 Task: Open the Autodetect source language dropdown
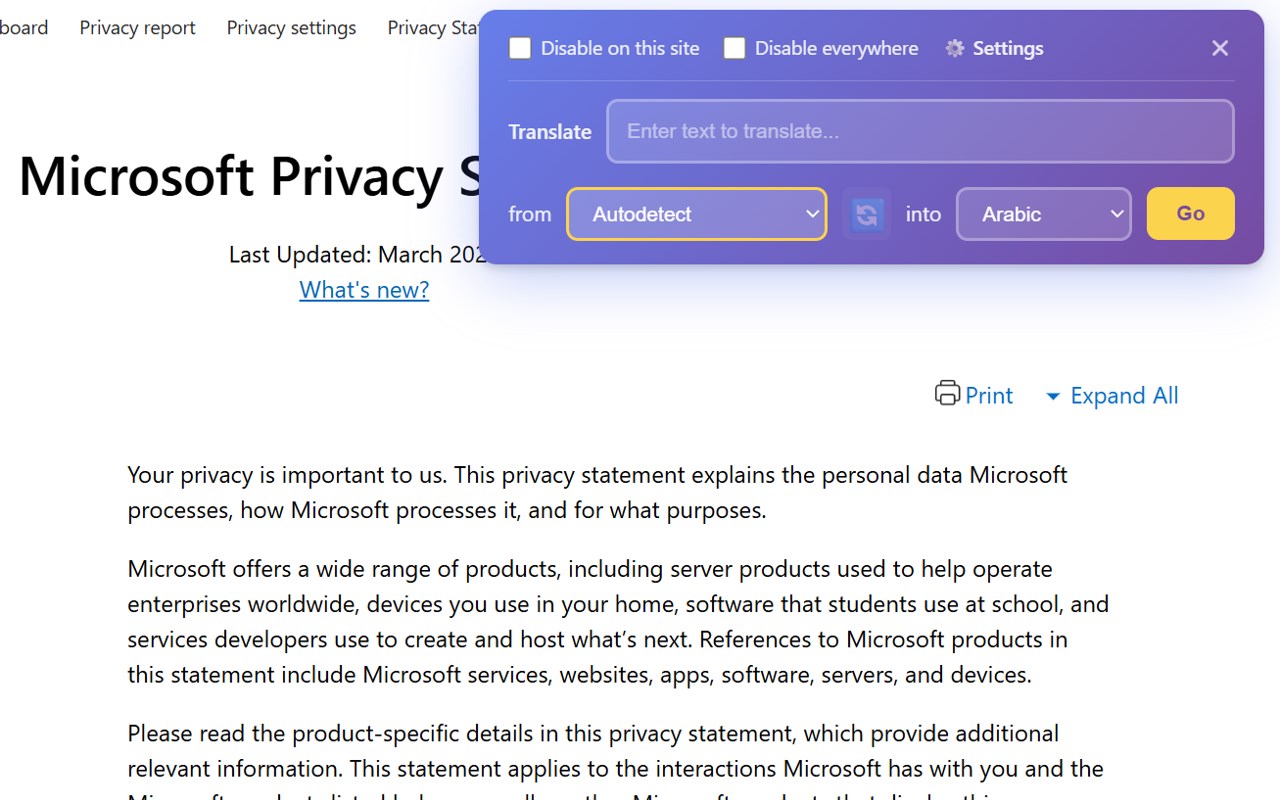(x=697, y=214)
